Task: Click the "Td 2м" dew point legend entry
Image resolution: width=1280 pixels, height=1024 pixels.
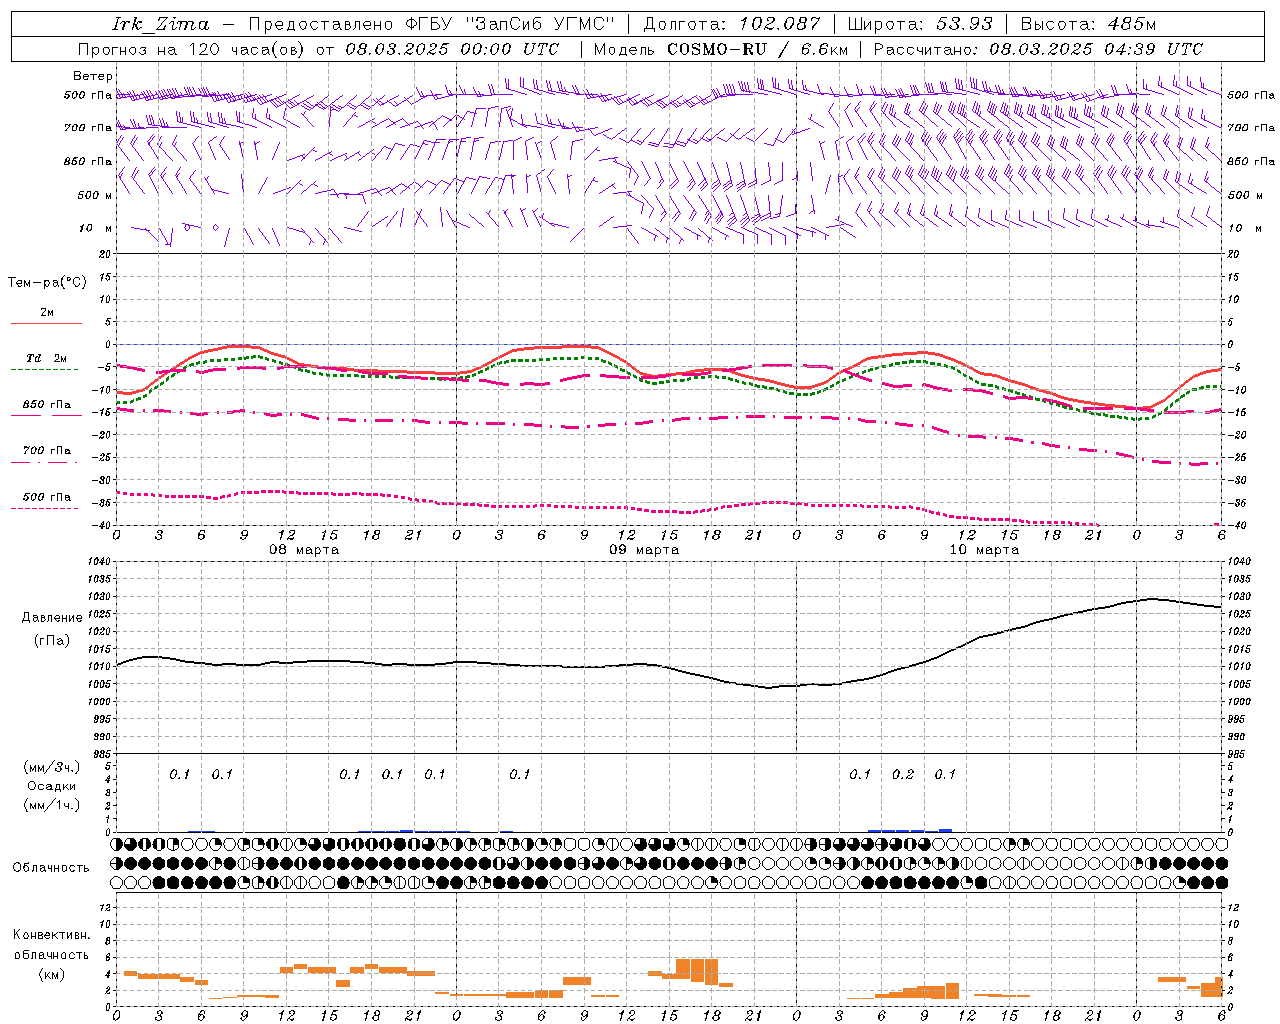Action: tap(47, 358)
